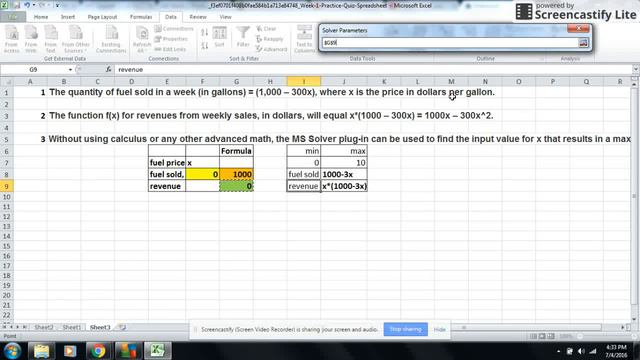Screen dimensions: 640x360
Task: Click Text to Columns icon
Action: click(304, 40)
